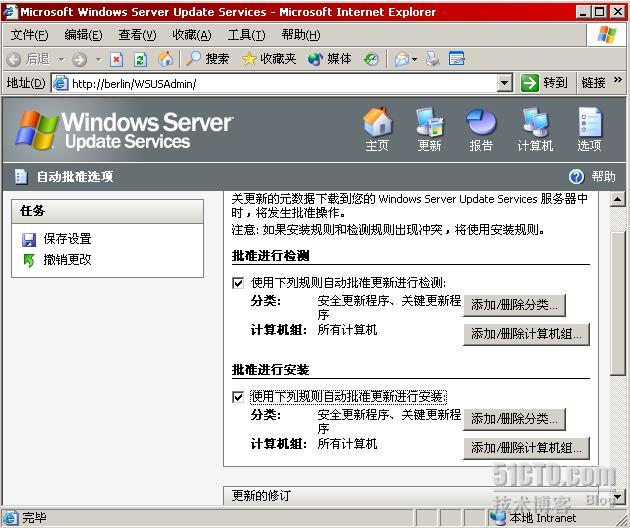Click the content scrollbar down arrow
630x528 pixels.
[617, 497]
